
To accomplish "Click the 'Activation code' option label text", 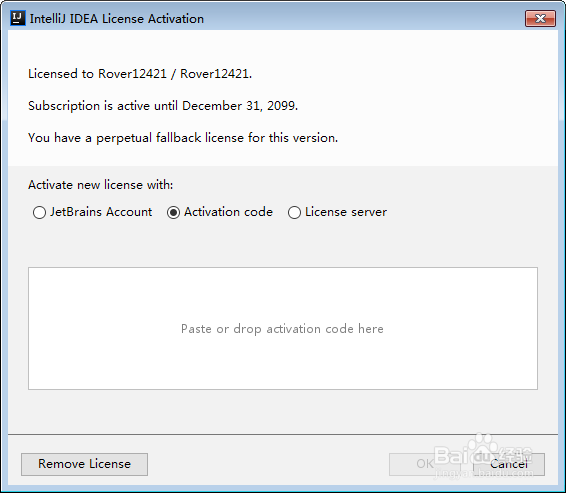I will pyautogui.click(x=228, y=212).
